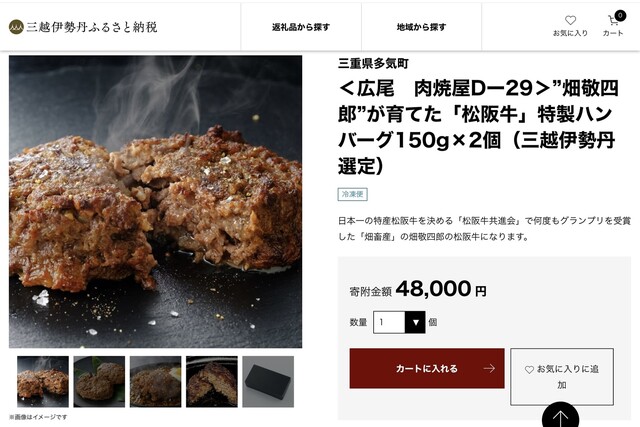
Task: Click the Mitsukoshi Isetan Furusato Nozei logo
Action: 83,27
